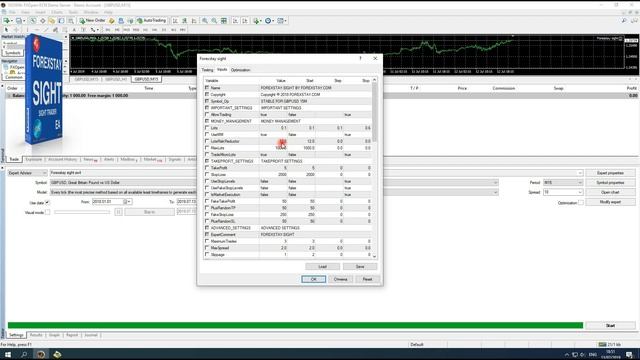Image resolution: width=640 pixels, height=360 pixels.
Task: Select the cursor arrow tool
Action: point(6,30)
